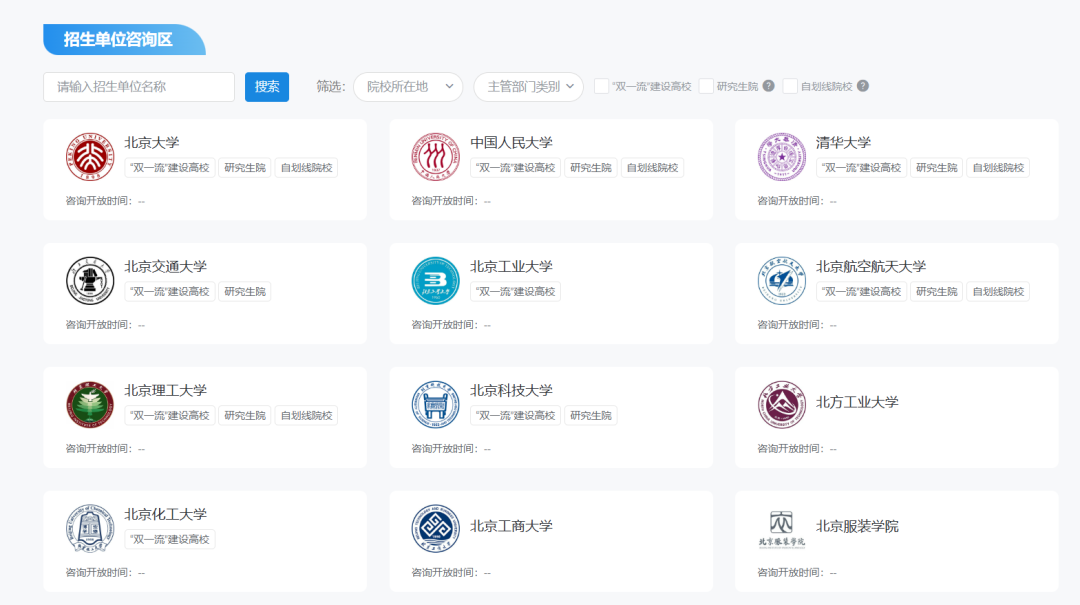Click the 北京工业大学 teal logo
The height and width of the screenshot is (605, 1080).
point(435,281)
